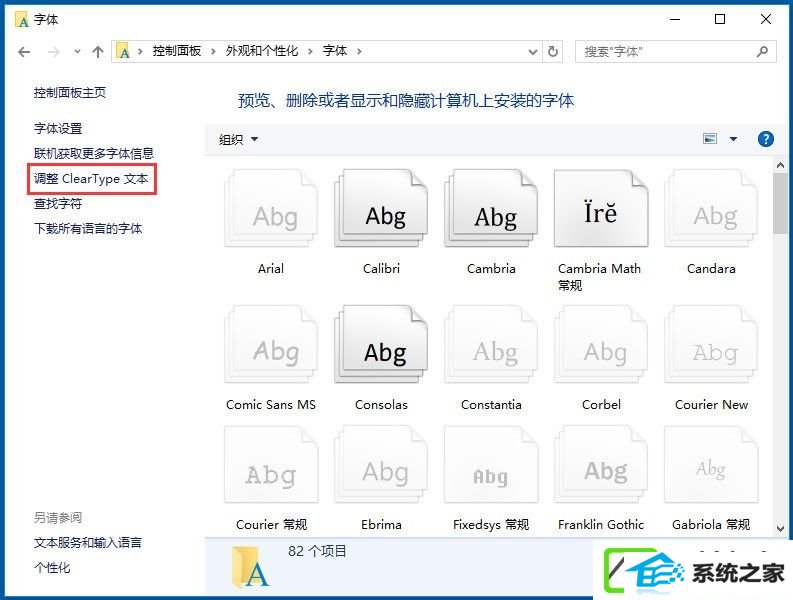The image size is (793, 600).
Task: Select the Courier New font icon
Action: (x=711, y=344)
